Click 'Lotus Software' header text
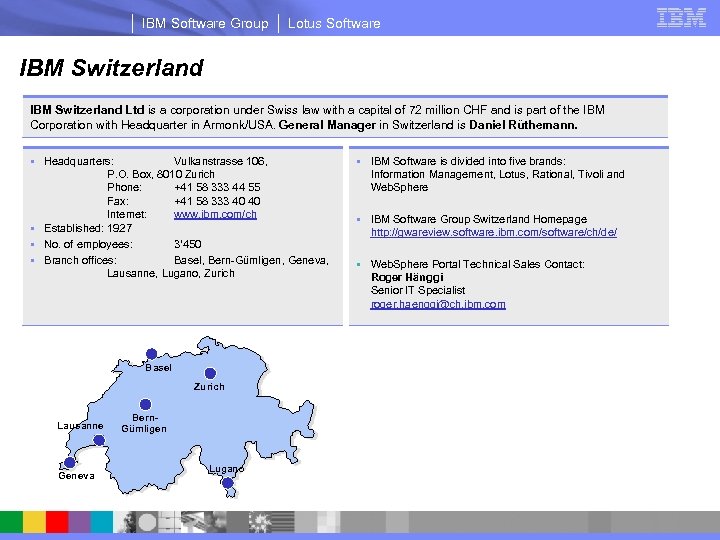The width and height of the screenshot is (720, 540). [x=334, y=23]
